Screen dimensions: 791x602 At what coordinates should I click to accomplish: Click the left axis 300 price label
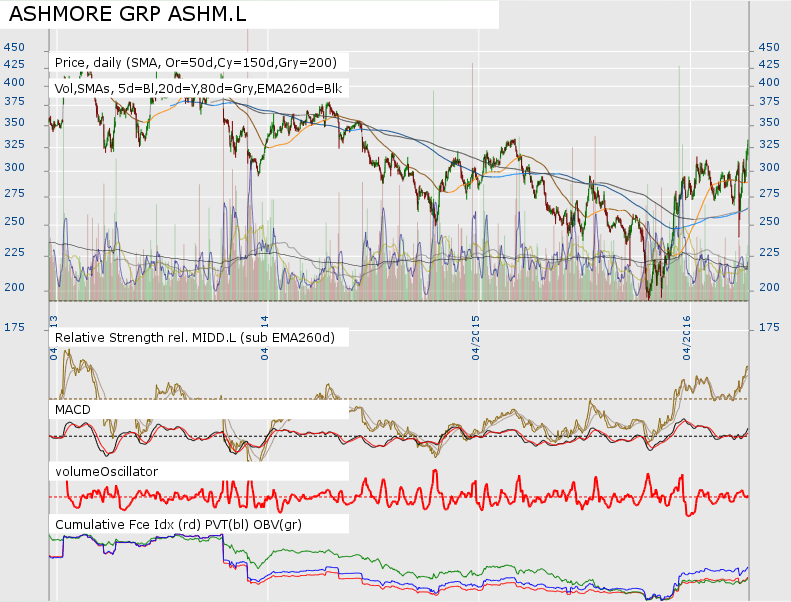[x=14, y=167]
